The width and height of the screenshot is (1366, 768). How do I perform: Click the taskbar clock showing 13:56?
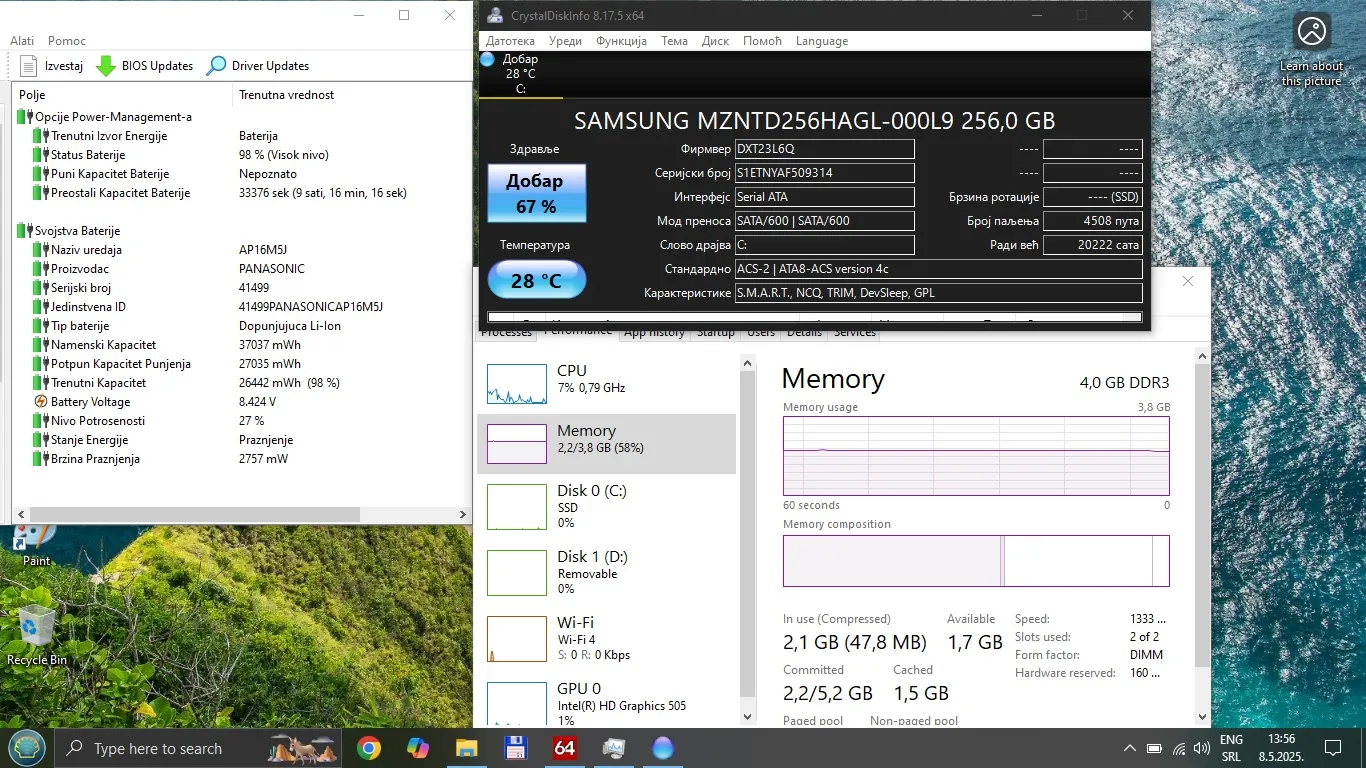[x=1280, y=748]
